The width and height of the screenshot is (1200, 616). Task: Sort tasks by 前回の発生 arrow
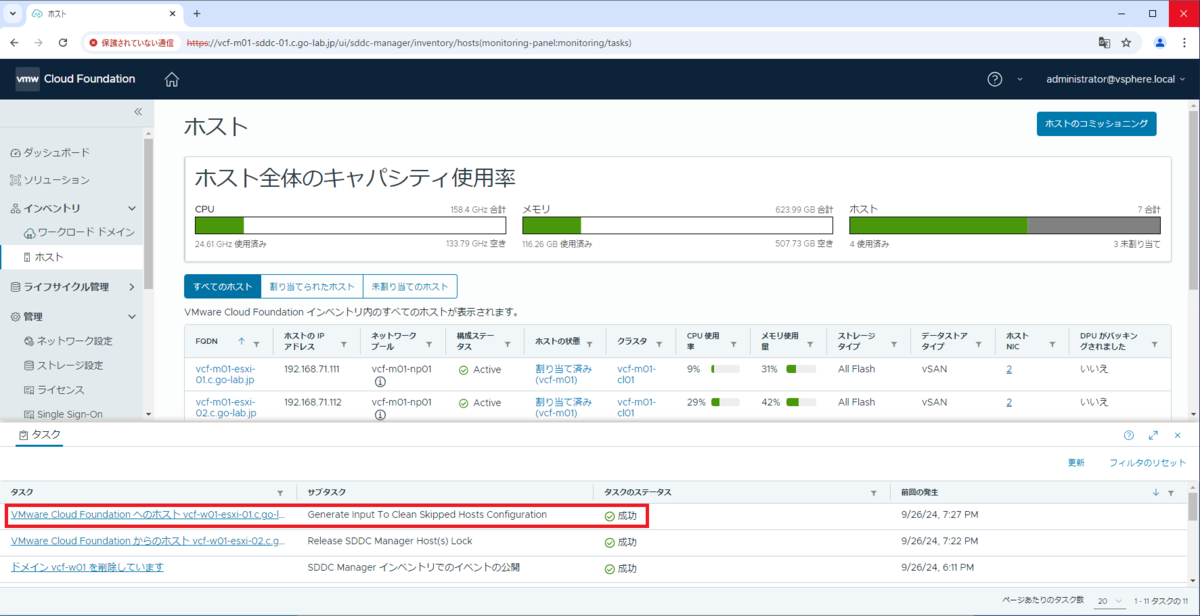[x=1156, y=492]
